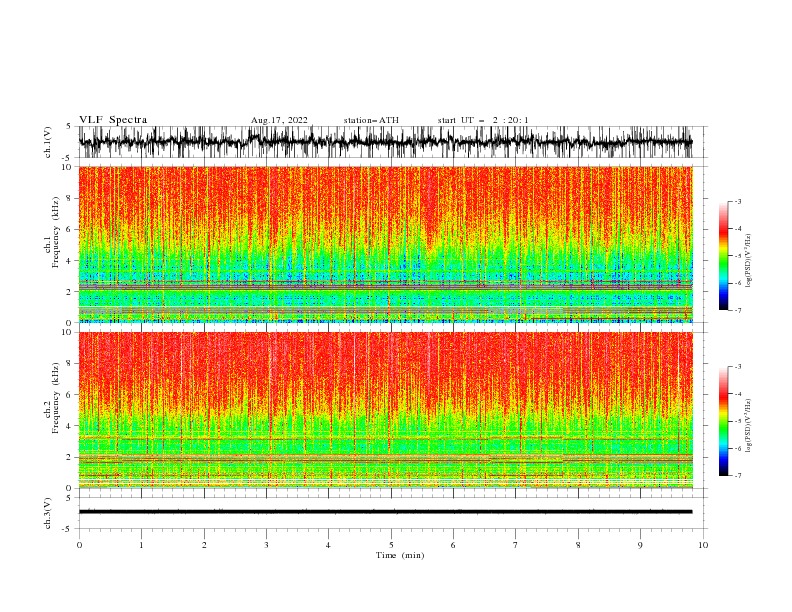Click tick label 7 on the Time axis
Viewport: 792px width, 612px height.
(x=516, y=545)
